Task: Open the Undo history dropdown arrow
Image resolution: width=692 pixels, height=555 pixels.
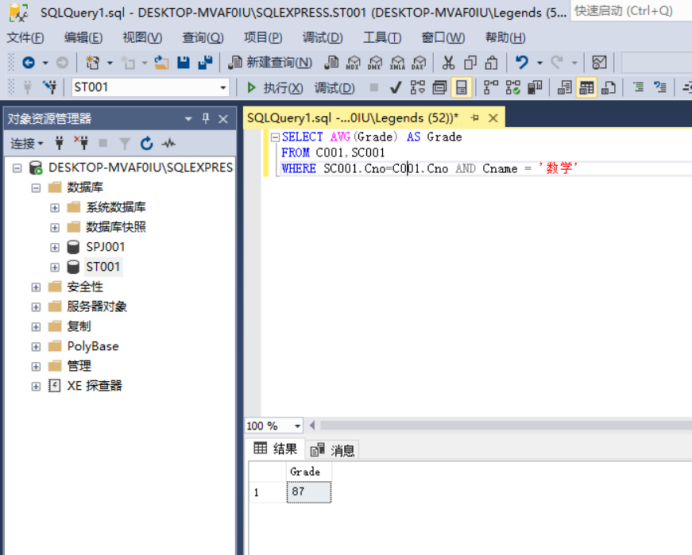Action: [539, 63]
